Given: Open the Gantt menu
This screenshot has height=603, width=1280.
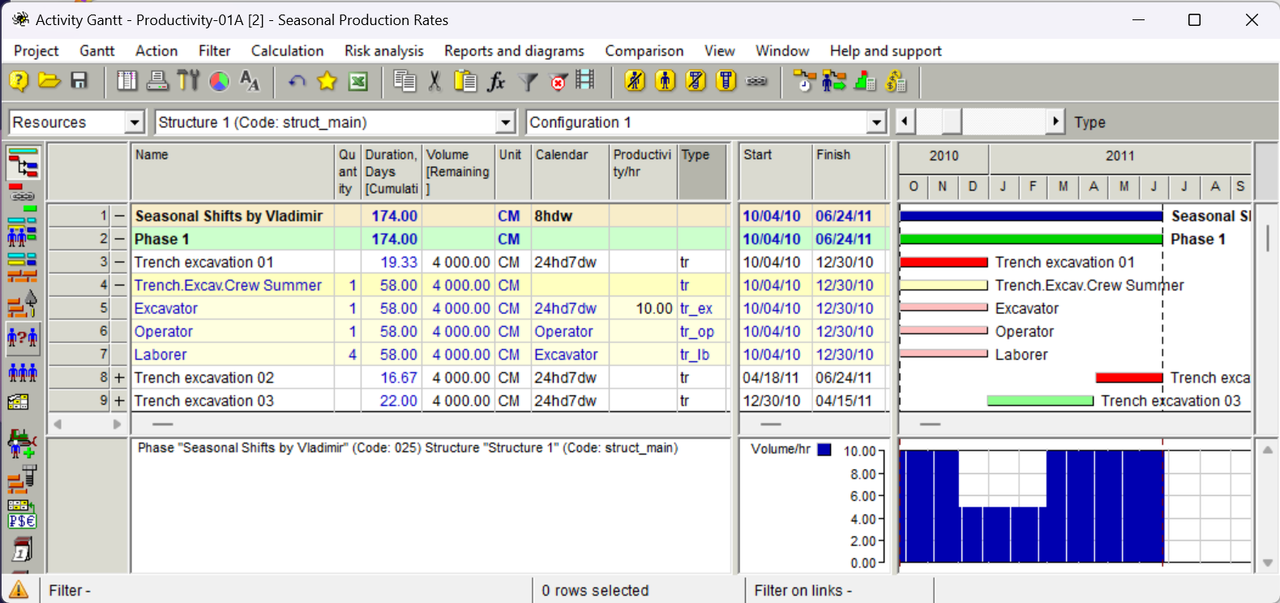Looking at the screenshot, I should point(97,51).
